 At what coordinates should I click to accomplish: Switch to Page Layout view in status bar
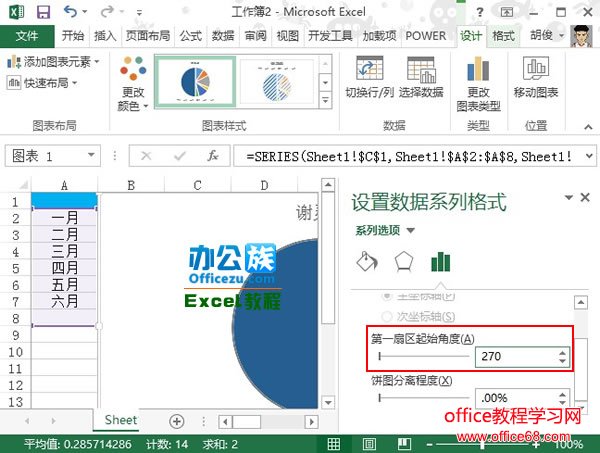click(x=369, y=444)
